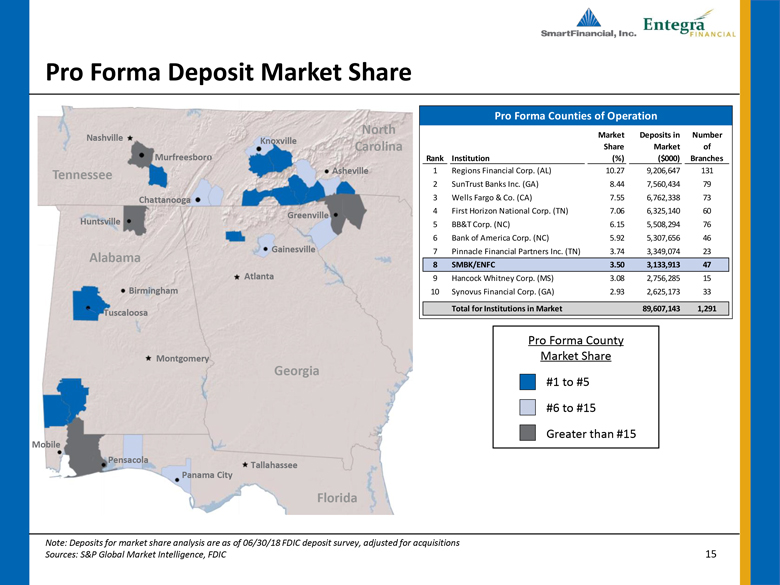Click the Panama City map label

pyautogui.click(x=207, y=475)
